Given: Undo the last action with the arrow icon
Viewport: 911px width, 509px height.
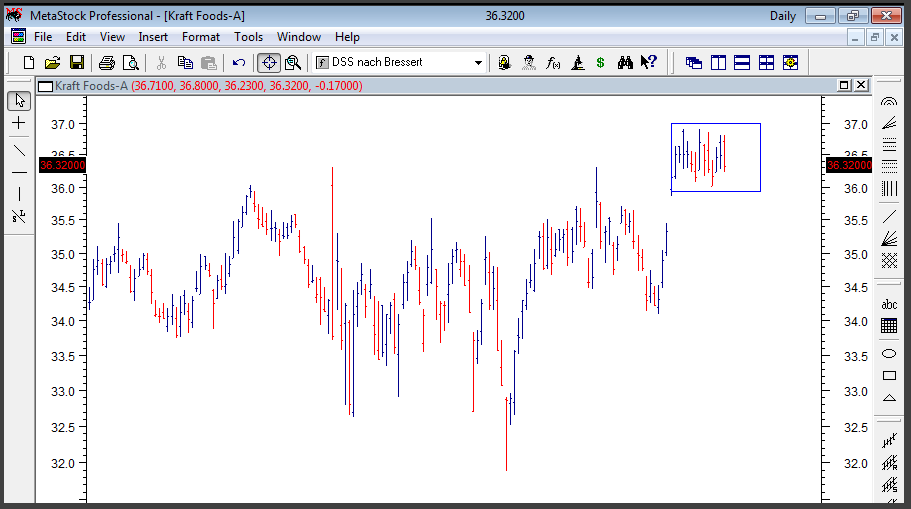Looking at the screenshot, I should 239,63.
